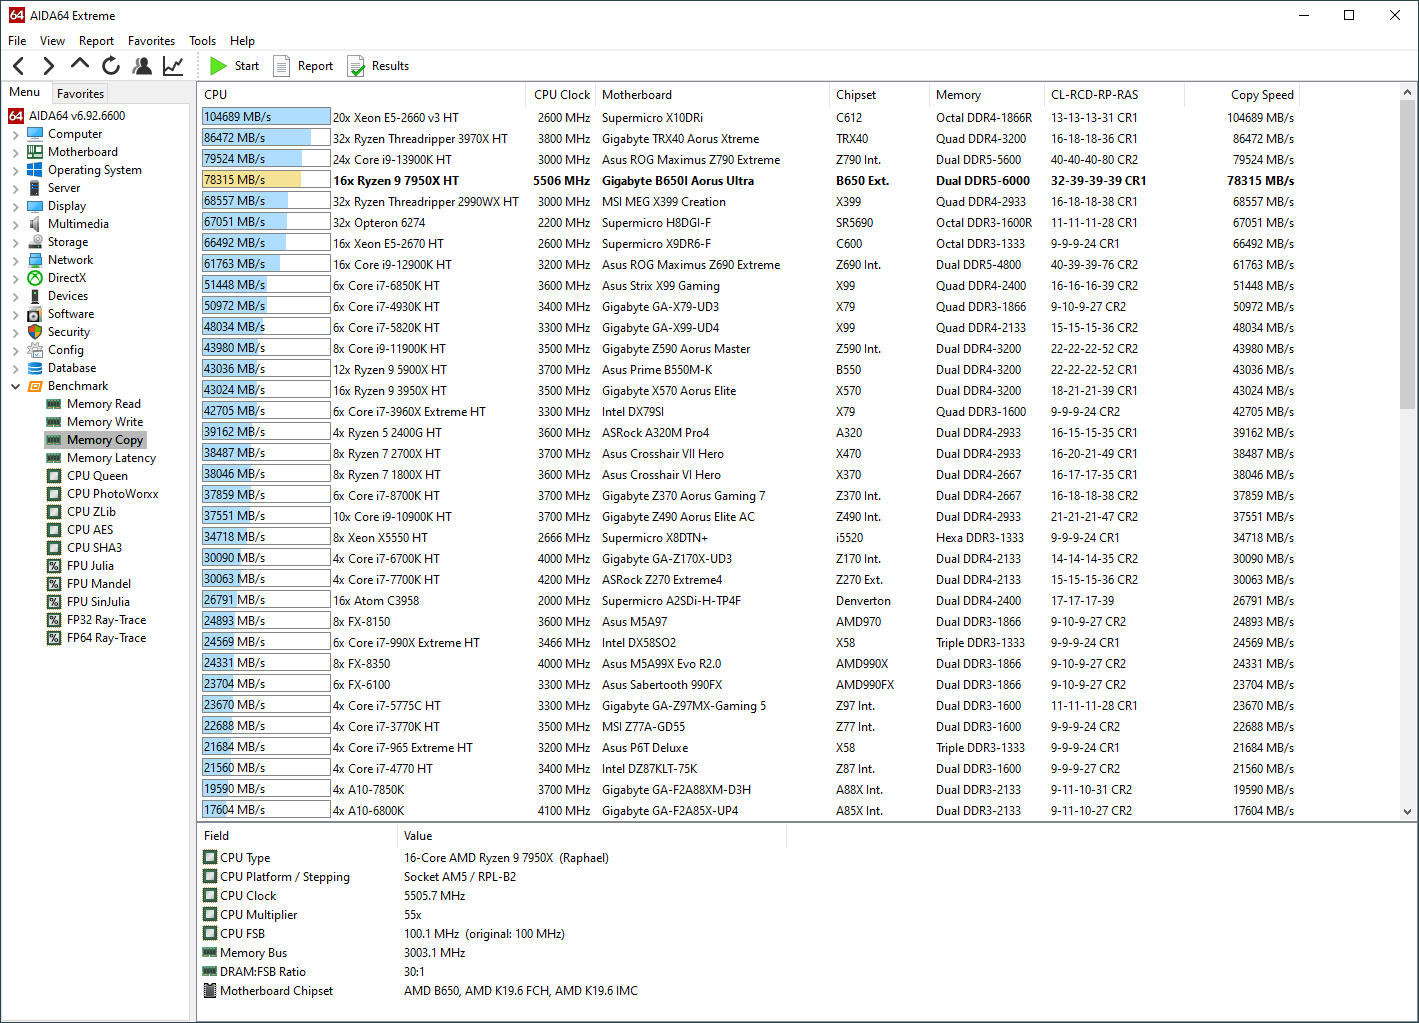The width and height of the screenshot is (1419, 1023).
Task: Open the Report menu
Action: point(96,41)
